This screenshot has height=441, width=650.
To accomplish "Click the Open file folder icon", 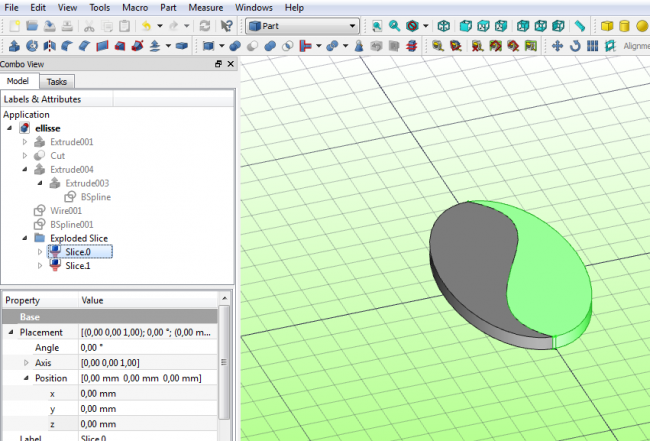I will tap(31, 26).
